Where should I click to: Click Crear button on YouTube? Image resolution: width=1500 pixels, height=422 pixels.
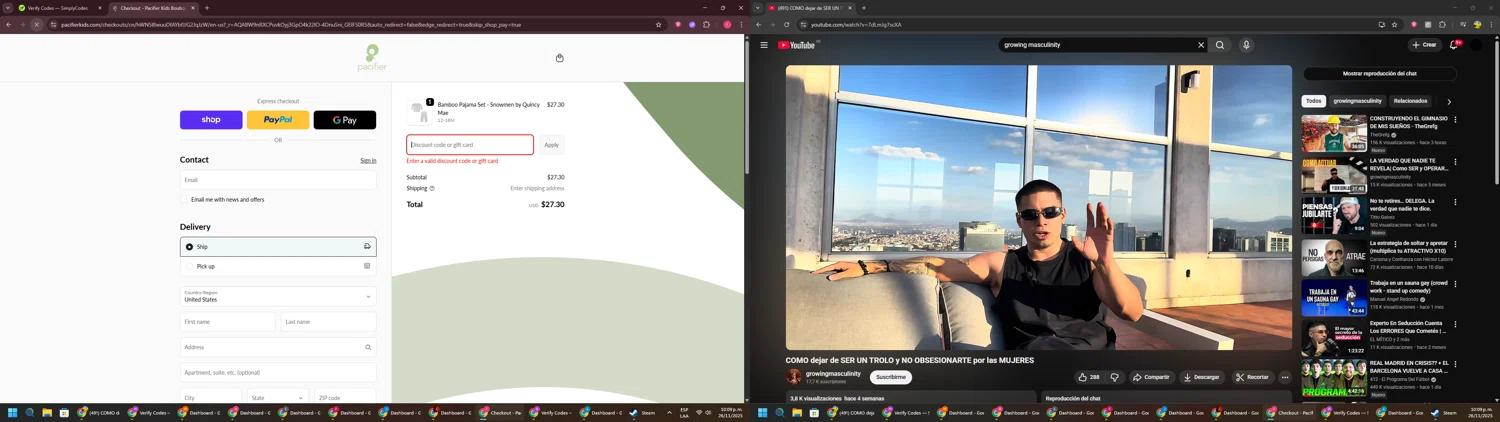(x=1424, y=45)
